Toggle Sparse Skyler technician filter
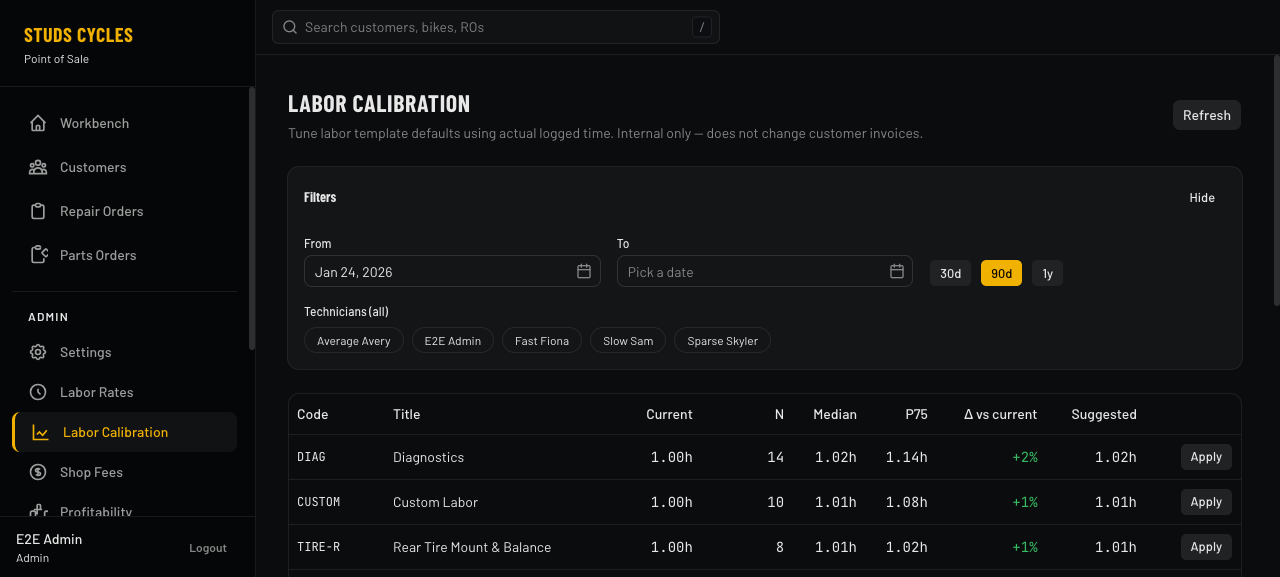1280x577 pixels. [723, 341]
